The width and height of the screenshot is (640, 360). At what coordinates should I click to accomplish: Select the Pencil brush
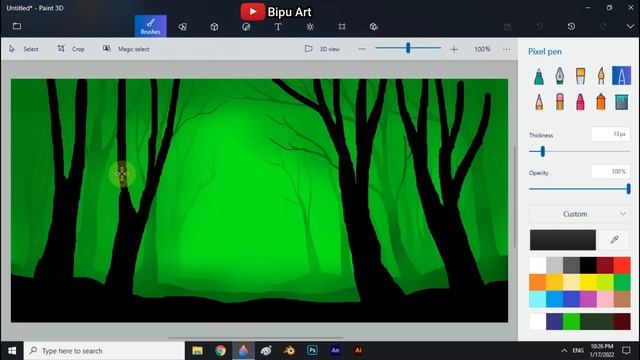pos(539,102)
